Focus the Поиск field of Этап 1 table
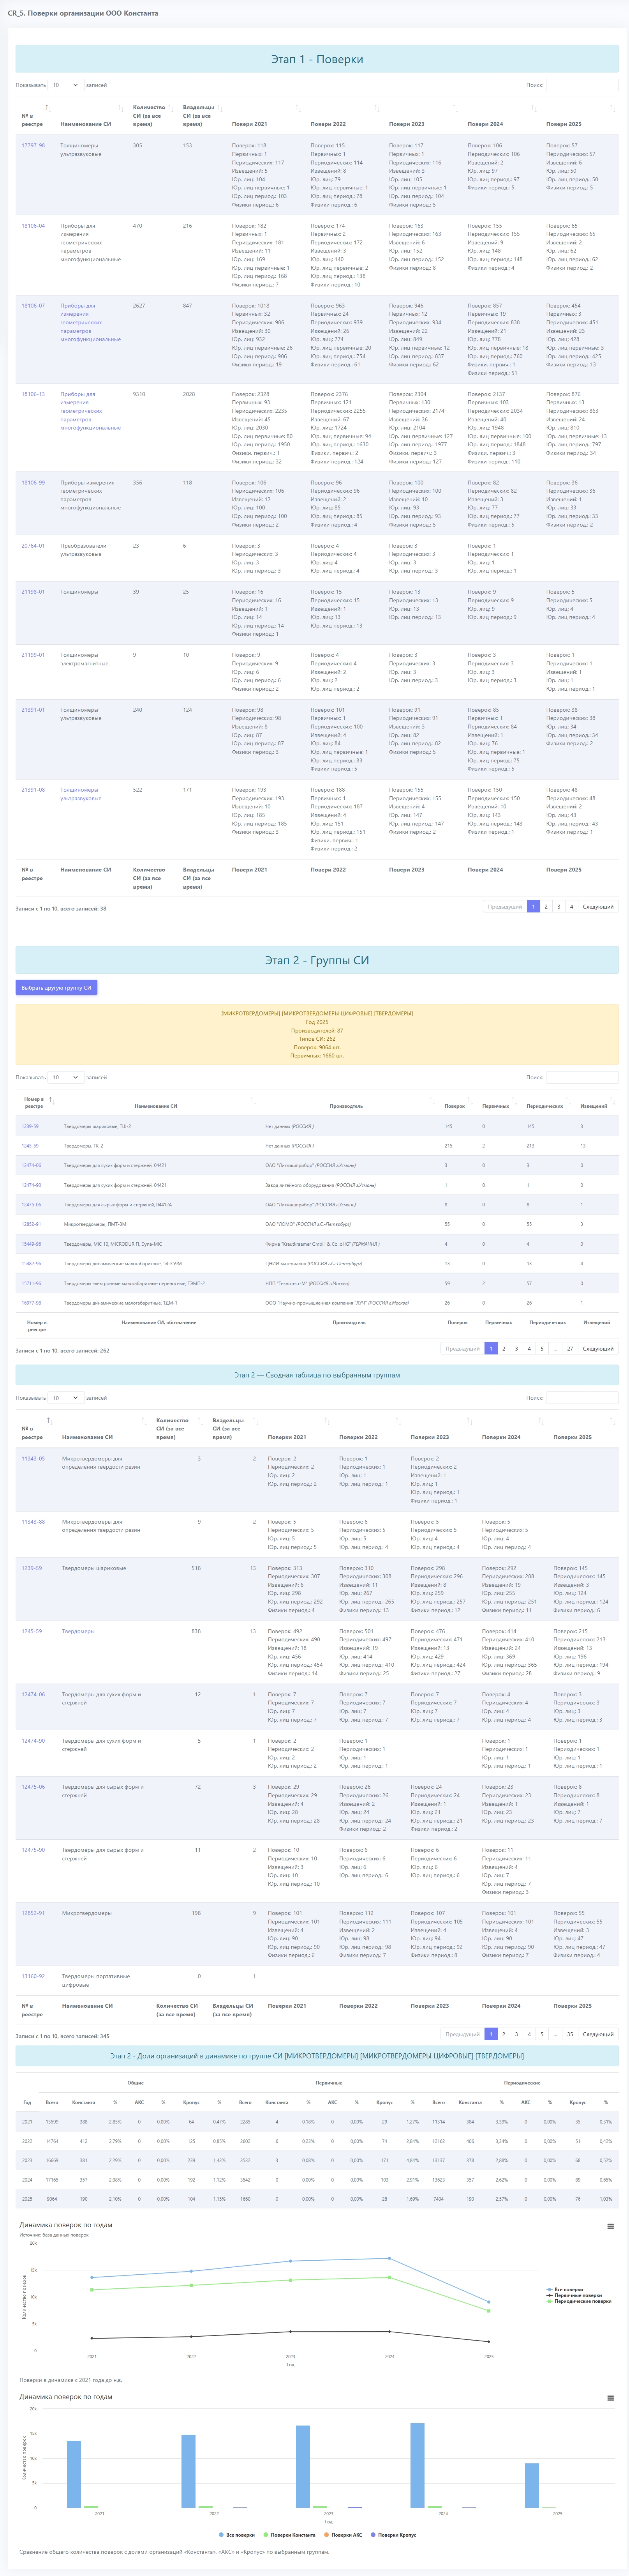This screenshot has height=2576, width=629. pos(581,85)
